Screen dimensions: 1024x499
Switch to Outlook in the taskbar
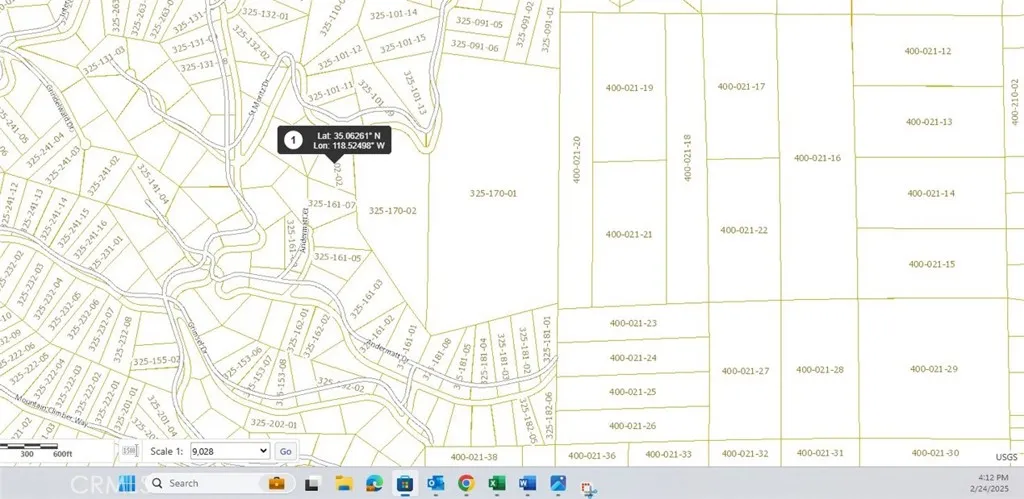point(435,483)
